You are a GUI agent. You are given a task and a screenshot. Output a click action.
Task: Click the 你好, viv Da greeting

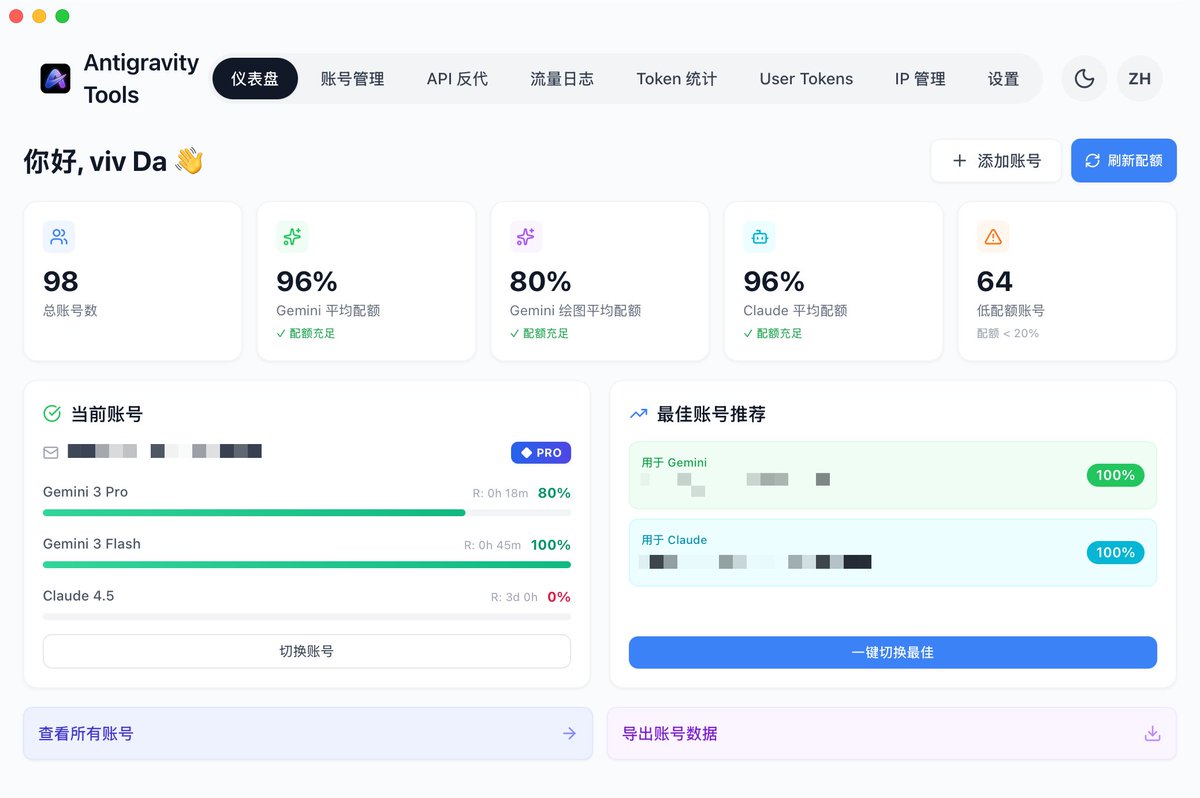pos(113,161)
